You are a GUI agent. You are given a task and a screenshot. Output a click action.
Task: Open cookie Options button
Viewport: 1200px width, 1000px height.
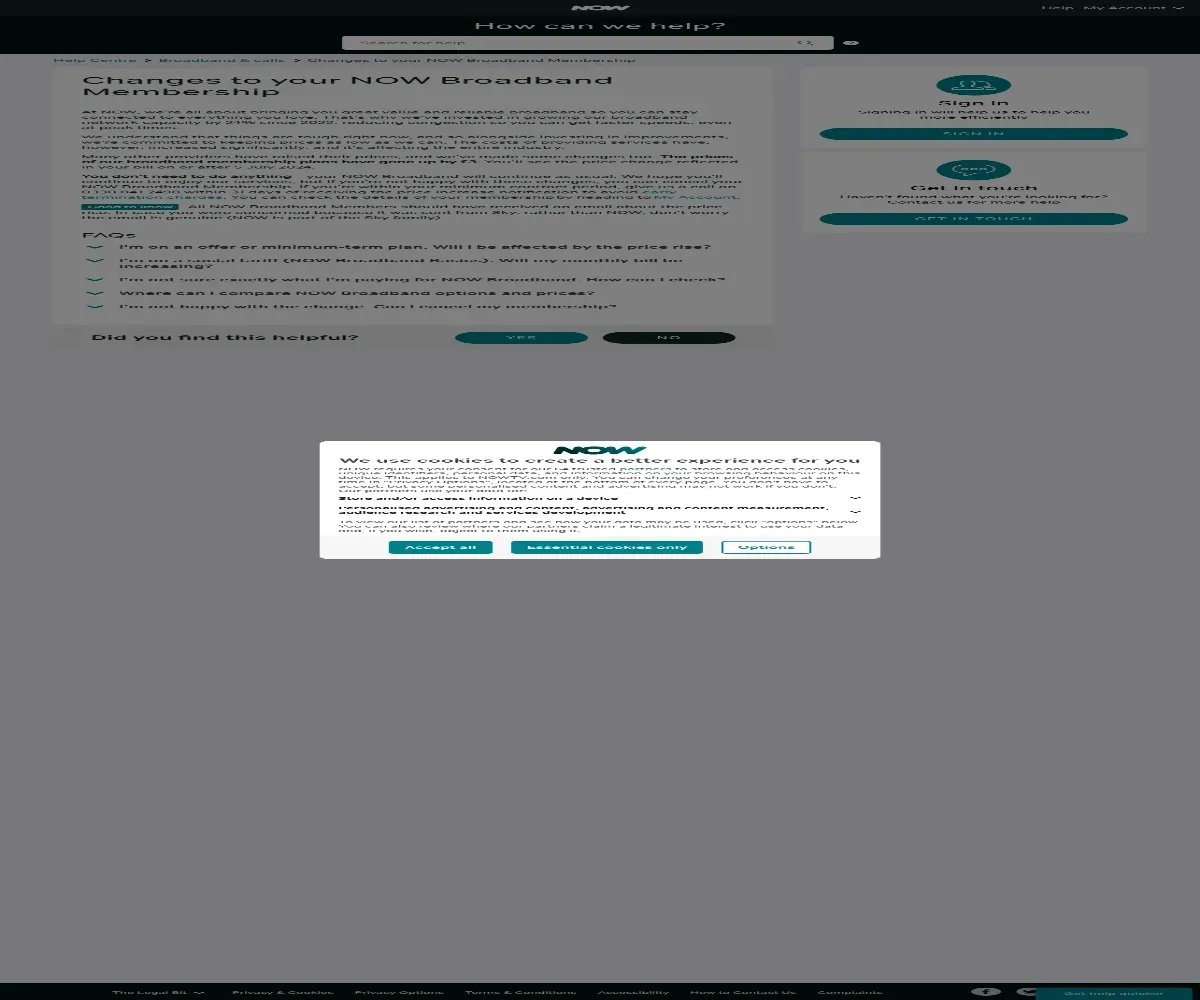766,547
